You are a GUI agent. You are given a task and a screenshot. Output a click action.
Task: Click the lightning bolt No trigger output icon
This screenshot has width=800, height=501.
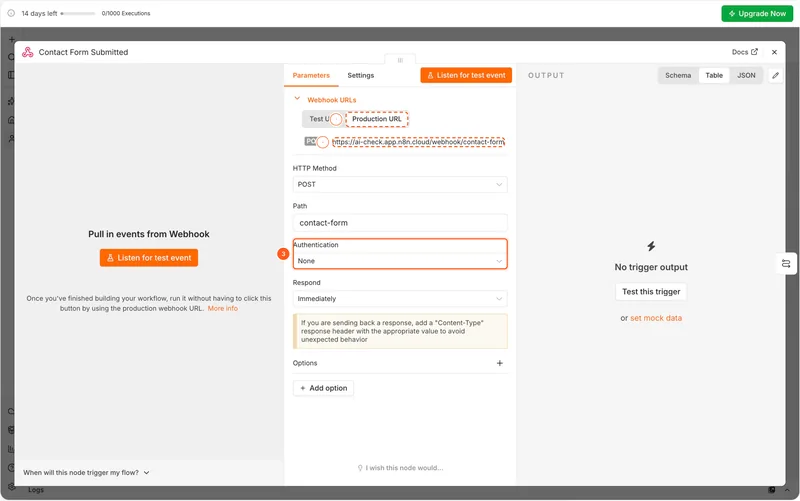pyautogui.click(x=651, y=246)
